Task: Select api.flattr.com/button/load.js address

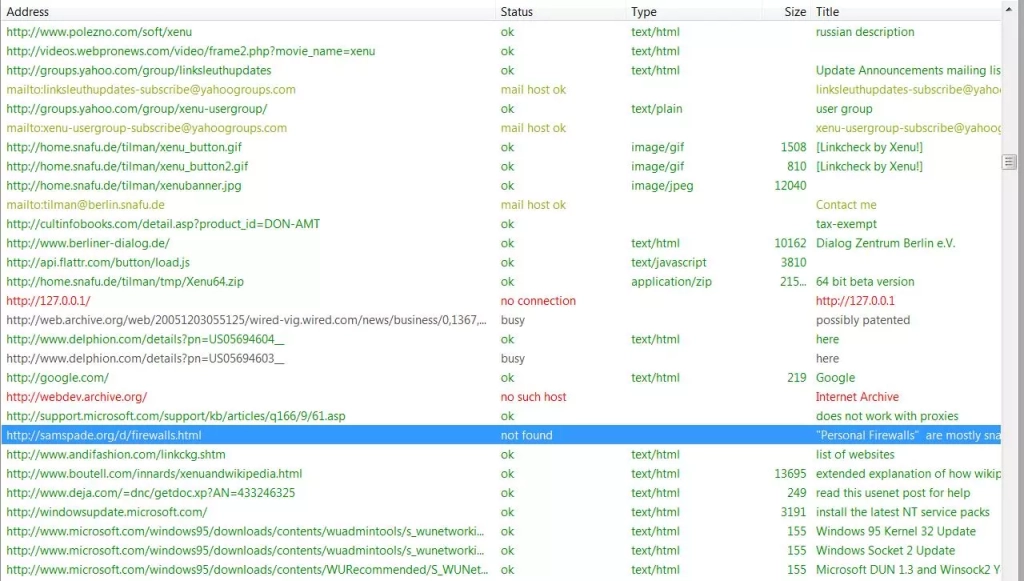Action: [98, 262]
